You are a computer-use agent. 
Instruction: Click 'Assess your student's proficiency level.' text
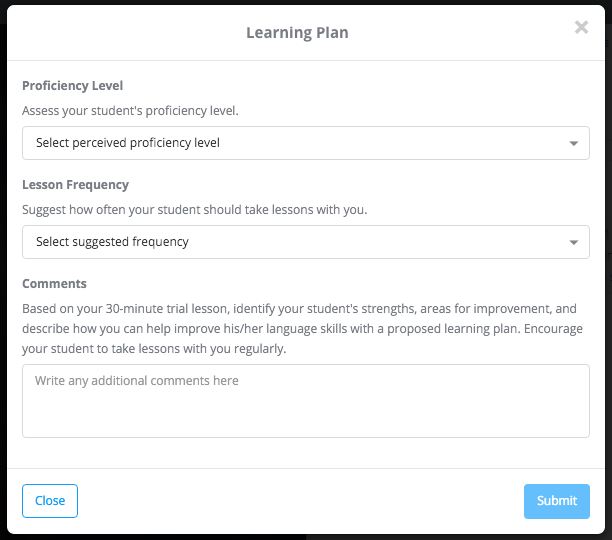click(130, 111)
